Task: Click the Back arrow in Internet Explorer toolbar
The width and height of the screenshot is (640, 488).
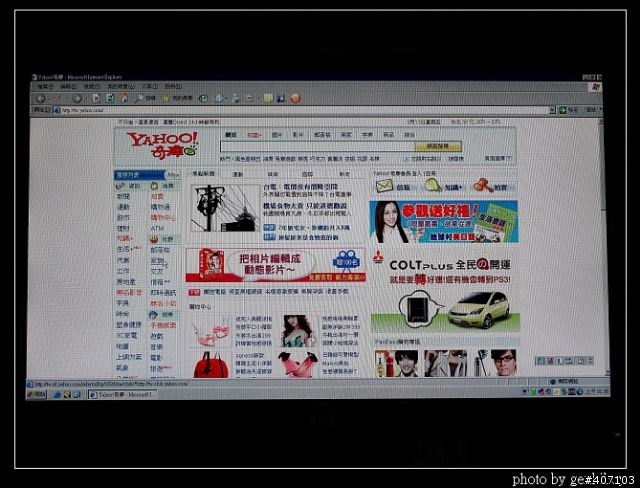Action: [41, 98]
